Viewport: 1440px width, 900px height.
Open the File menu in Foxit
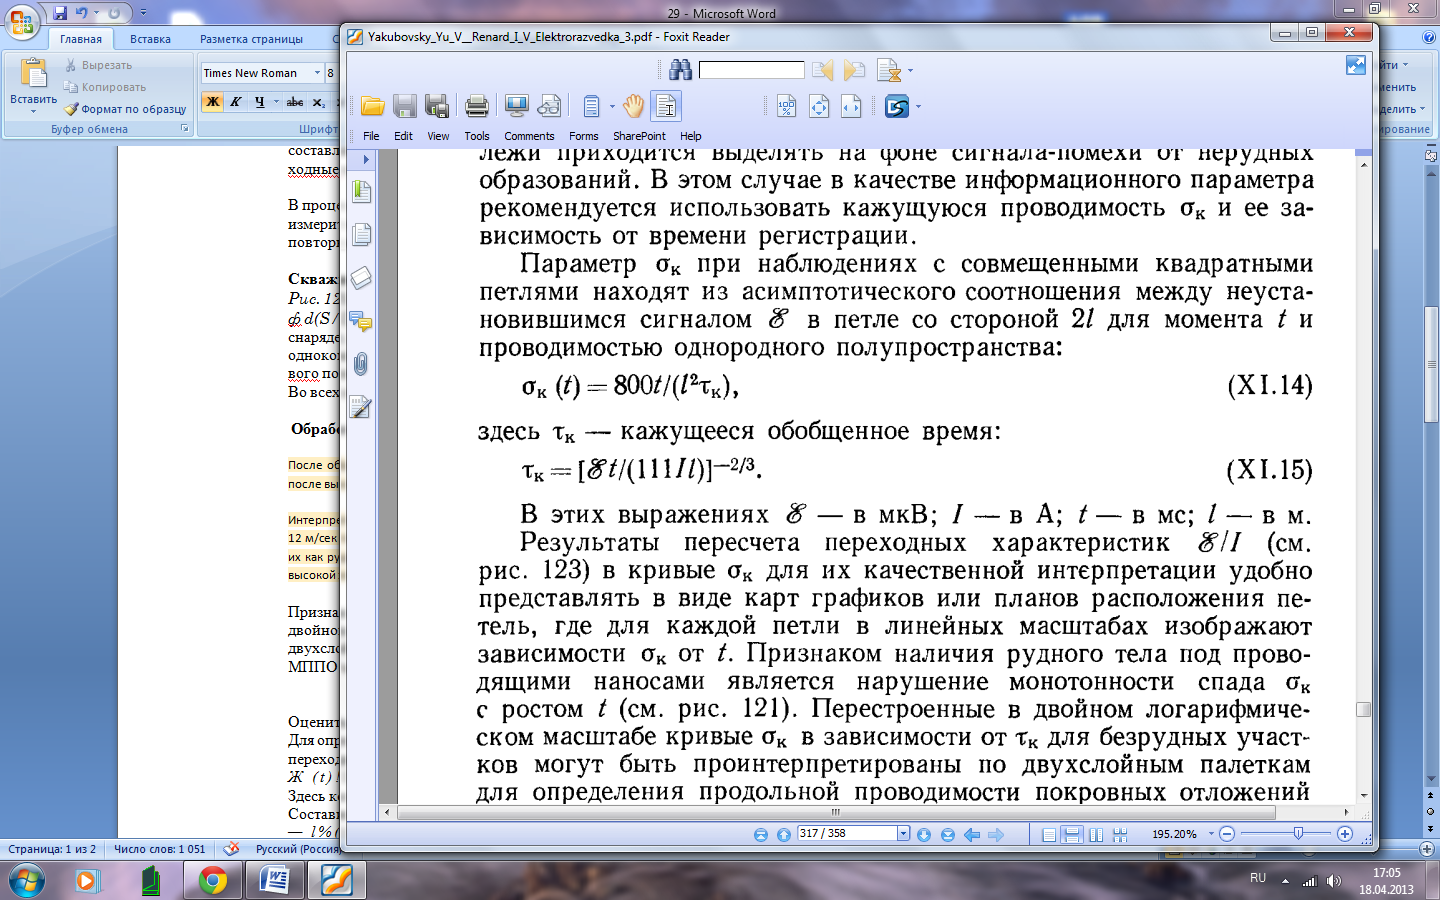(x=371, y=136)
